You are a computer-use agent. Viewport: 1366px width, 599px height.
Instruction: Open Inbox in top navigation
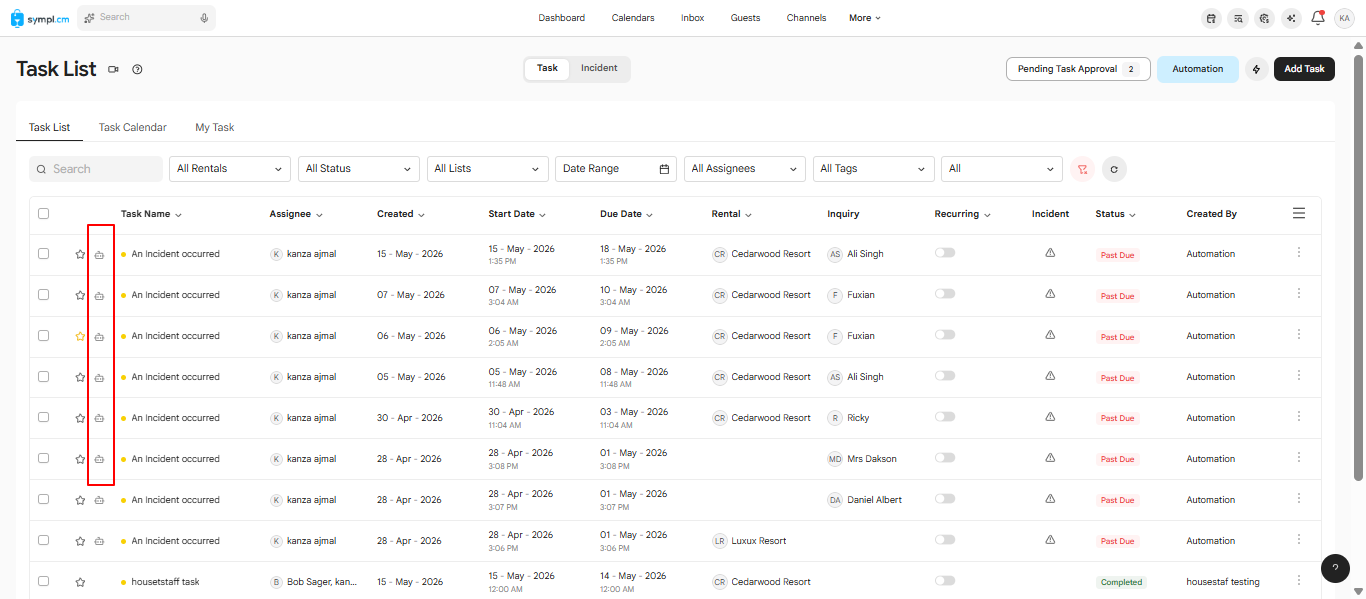tap(693, 18)
